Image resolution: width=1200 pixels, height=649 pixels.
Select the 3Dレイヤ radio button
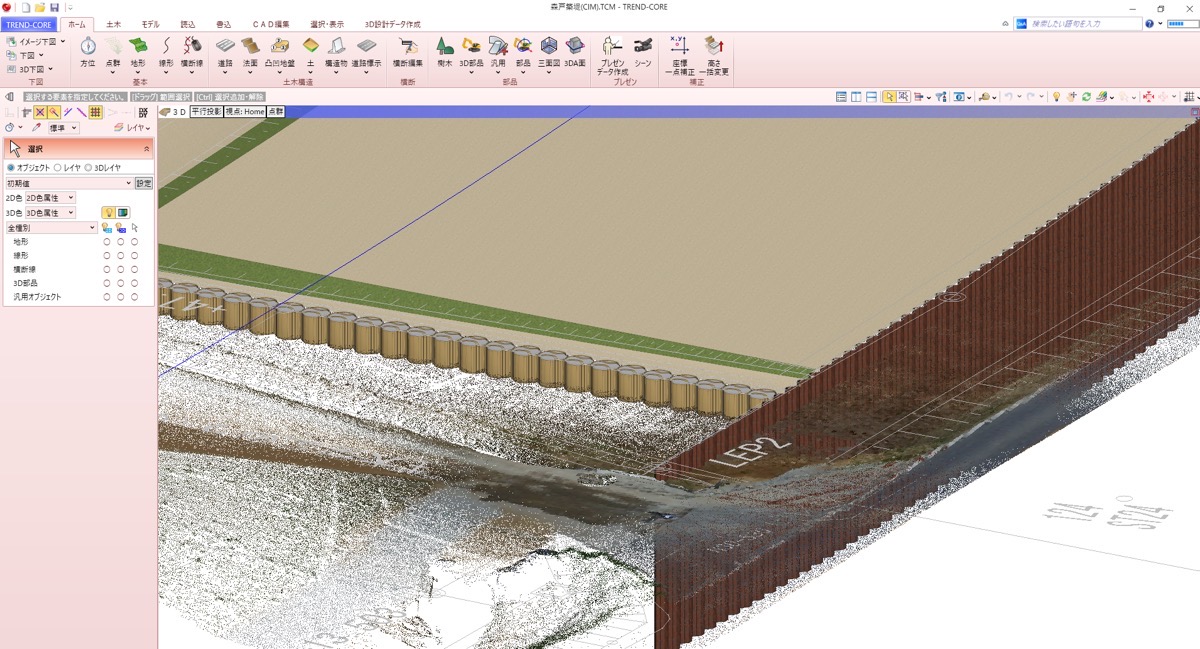pos(89,168)
